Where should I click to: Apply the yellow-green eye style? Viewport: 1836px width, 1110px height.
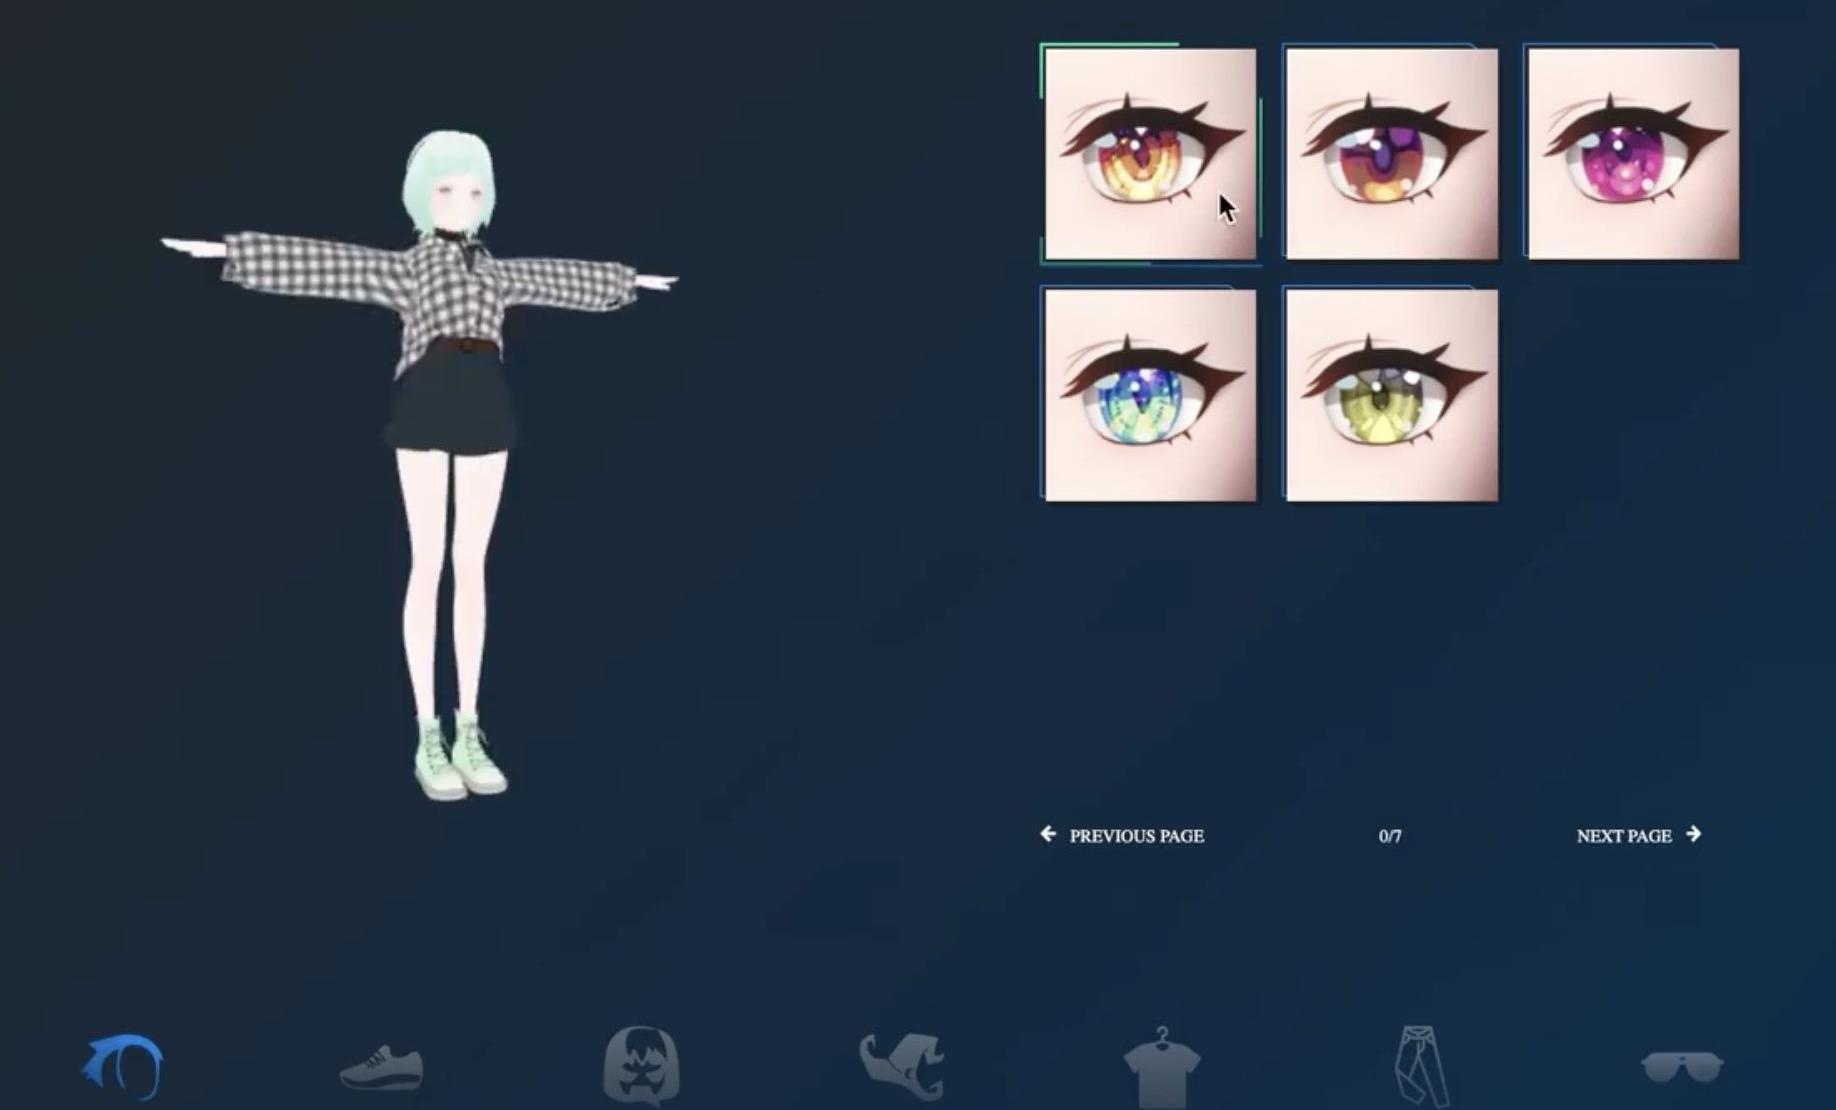(1391, 396)
